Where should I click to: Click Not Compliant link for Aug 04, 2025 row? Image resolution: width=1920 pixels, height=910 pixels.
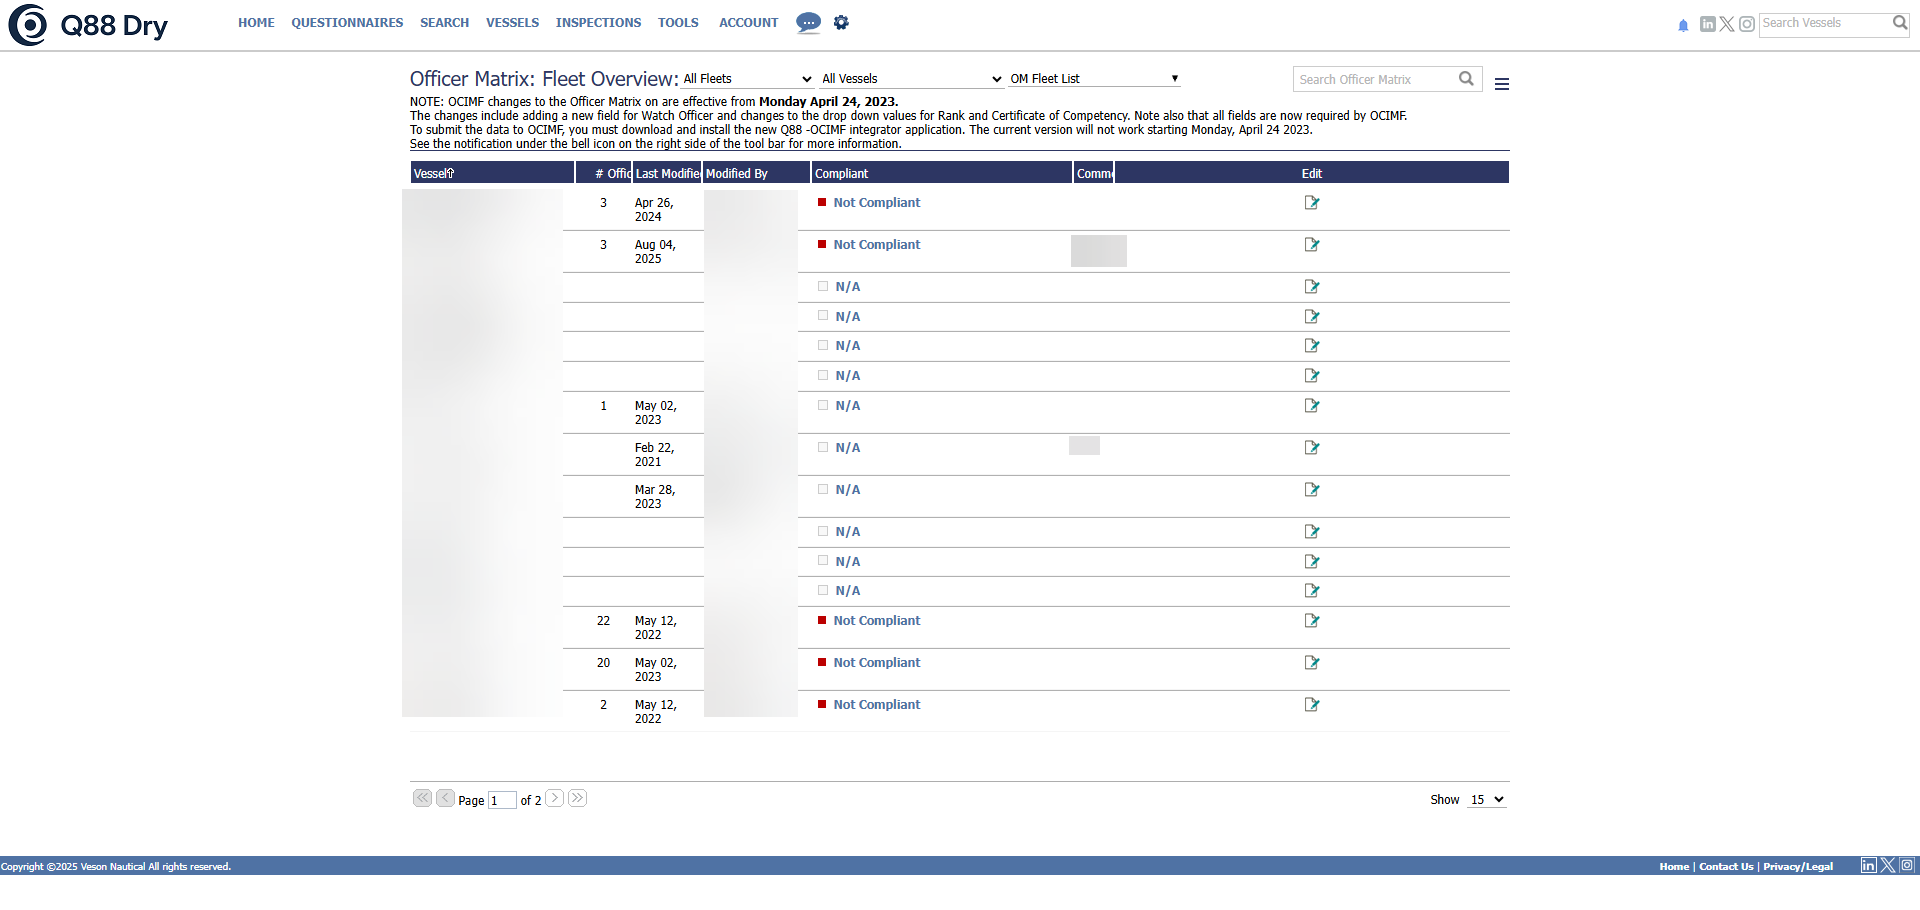coord(876,245)
